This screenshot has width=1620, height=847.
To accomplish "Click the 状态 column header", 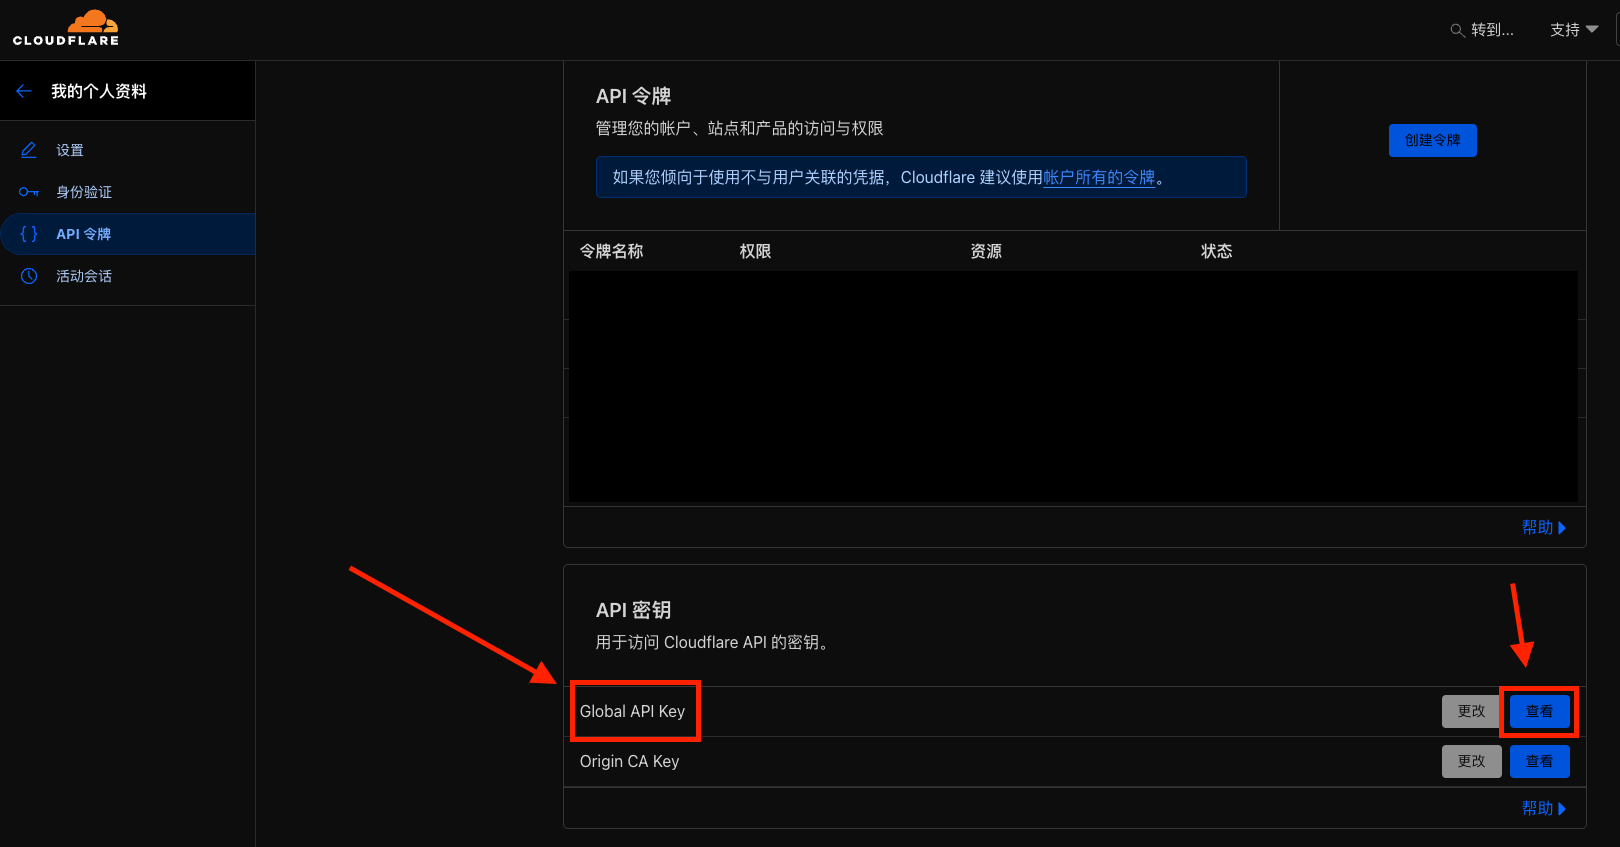I will (x=1216, y=251).
